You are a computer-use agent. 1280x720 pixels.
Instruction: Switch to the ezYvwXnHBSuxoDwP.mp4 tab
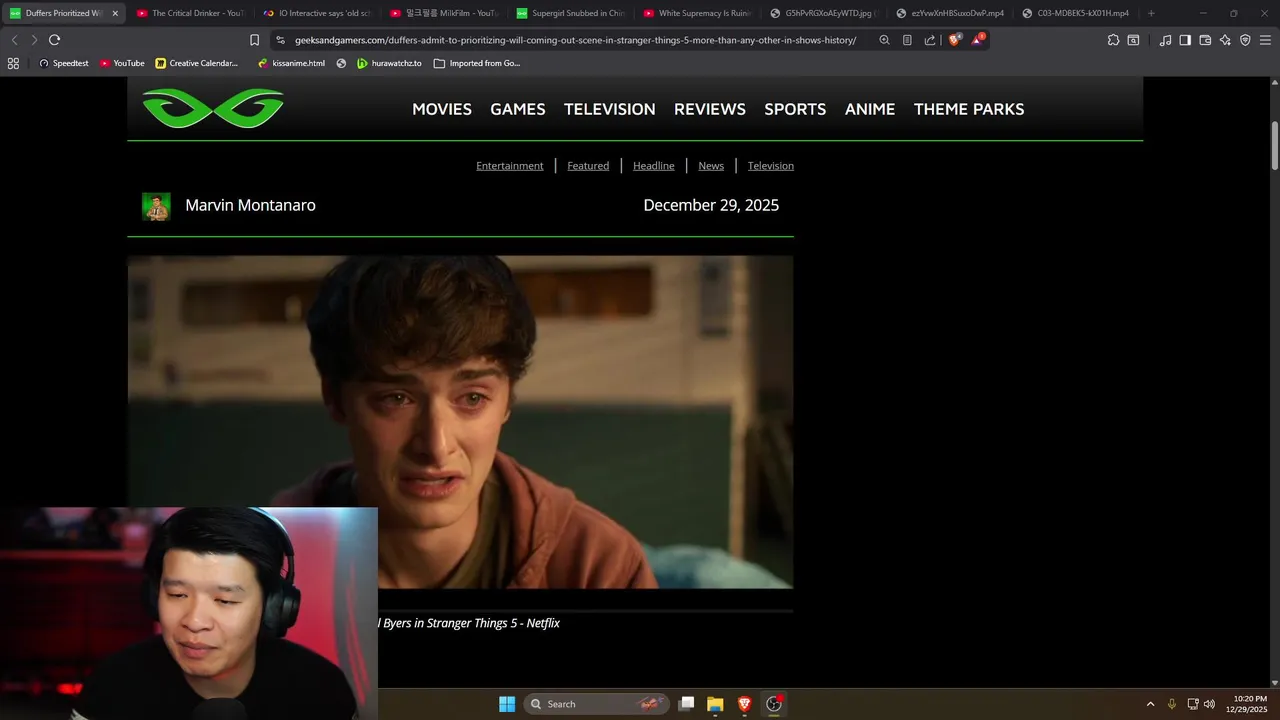[950, 13]
